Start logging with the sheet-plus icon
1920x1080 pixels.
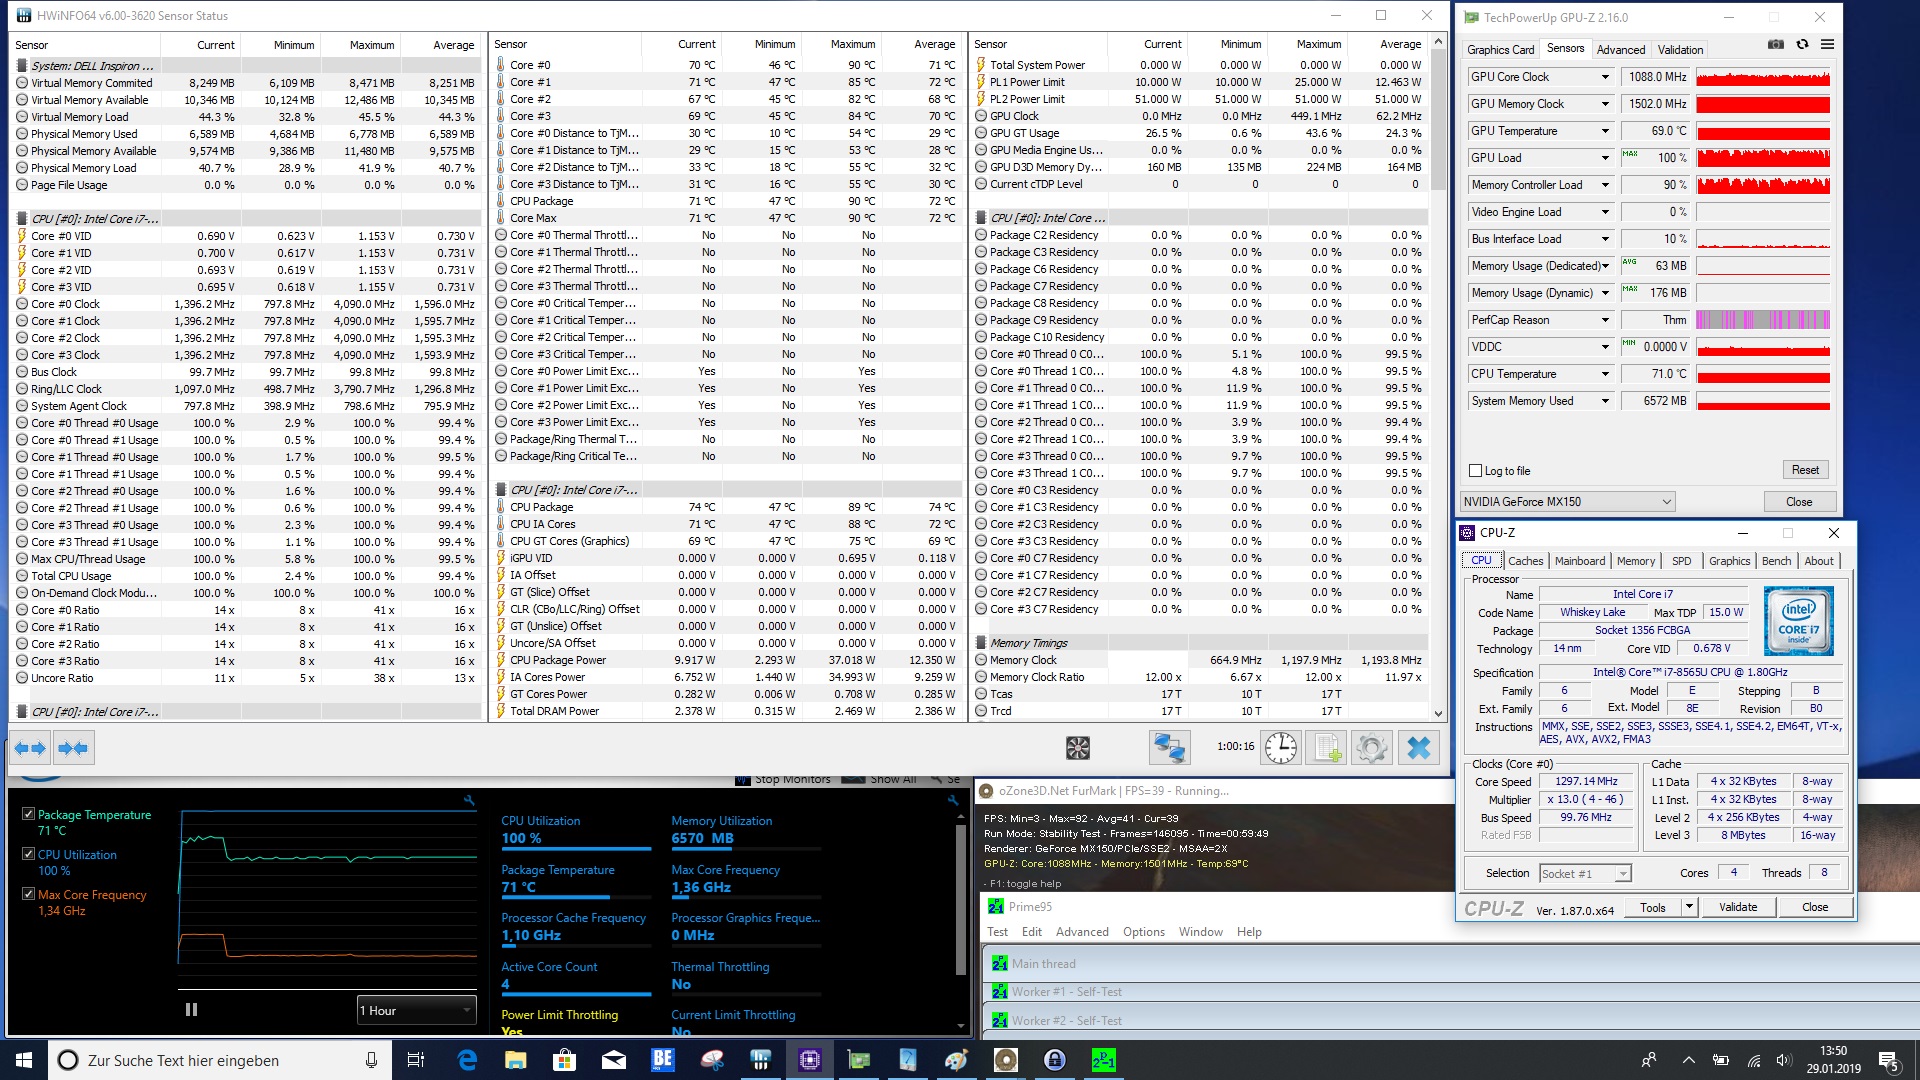point(1327,748)
